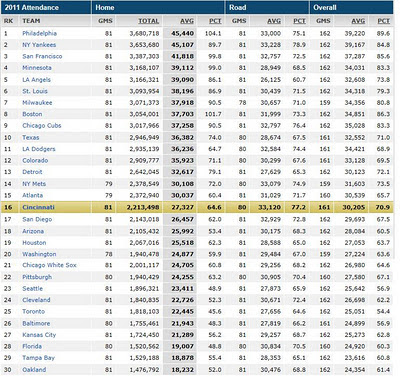Click the Florida team link
The width and height of the screenshot is (400, 377).
pyautogui.click(x=32, y=346)
